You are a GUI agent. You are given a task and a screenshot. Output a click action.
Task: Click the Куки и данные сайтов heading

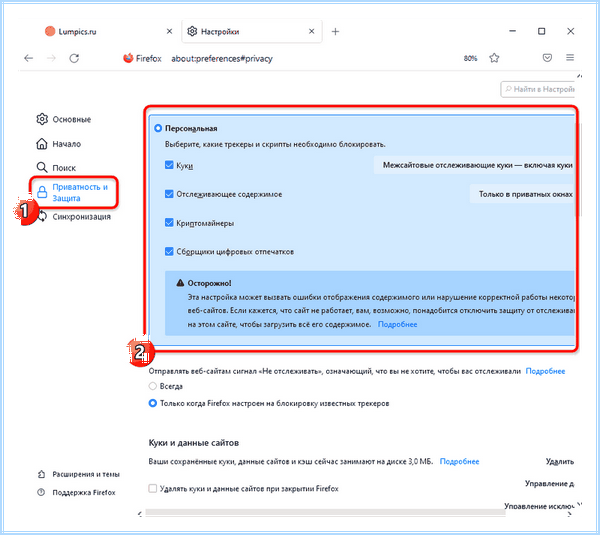pos(194,443)
